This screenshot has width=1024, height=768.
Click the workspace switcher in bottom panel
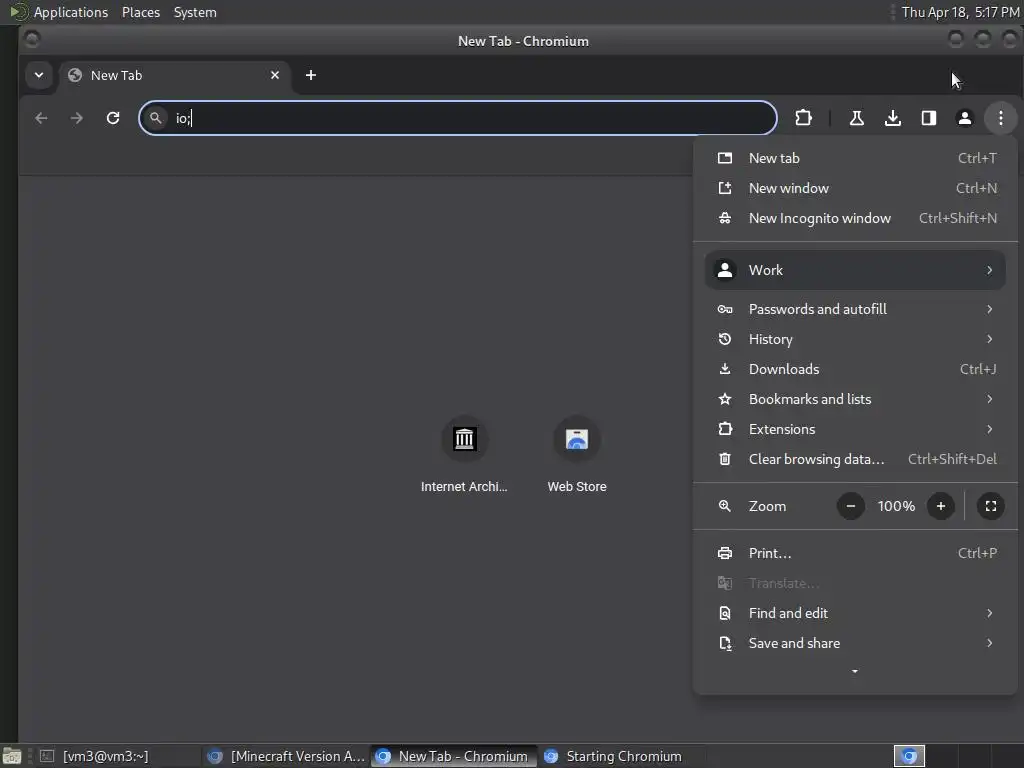(x=909, y=756)
